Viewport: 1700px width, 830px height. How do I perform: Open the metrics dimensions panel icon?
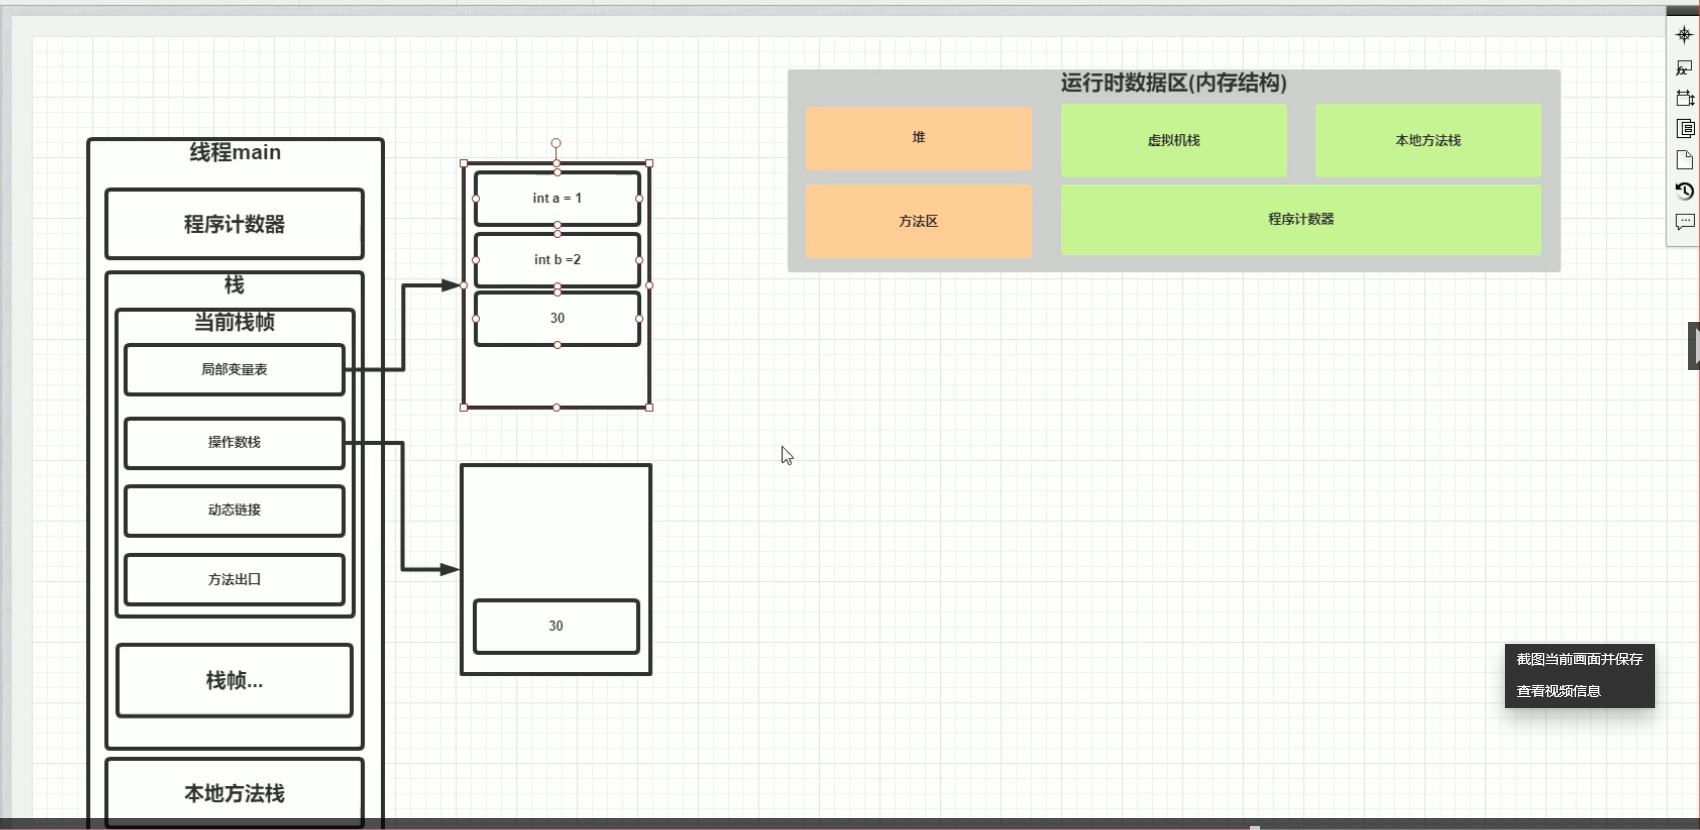(x=1684, y=98)
